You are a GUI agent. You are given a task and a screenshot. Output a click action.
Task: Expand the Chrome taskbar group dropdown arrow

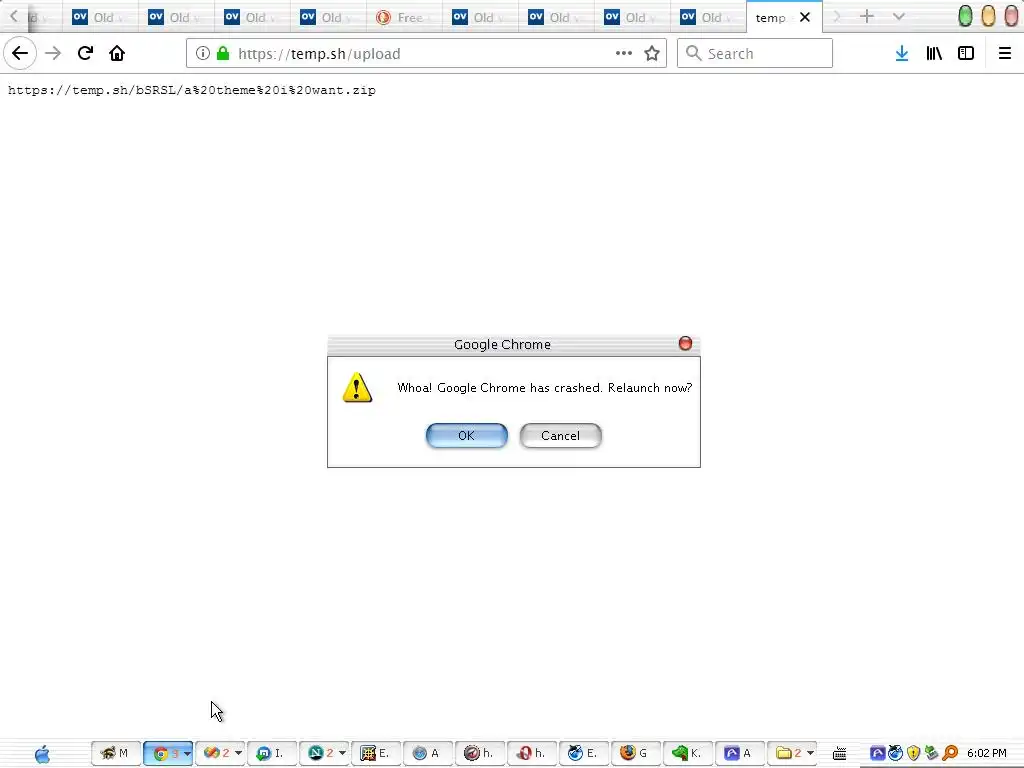187,754
